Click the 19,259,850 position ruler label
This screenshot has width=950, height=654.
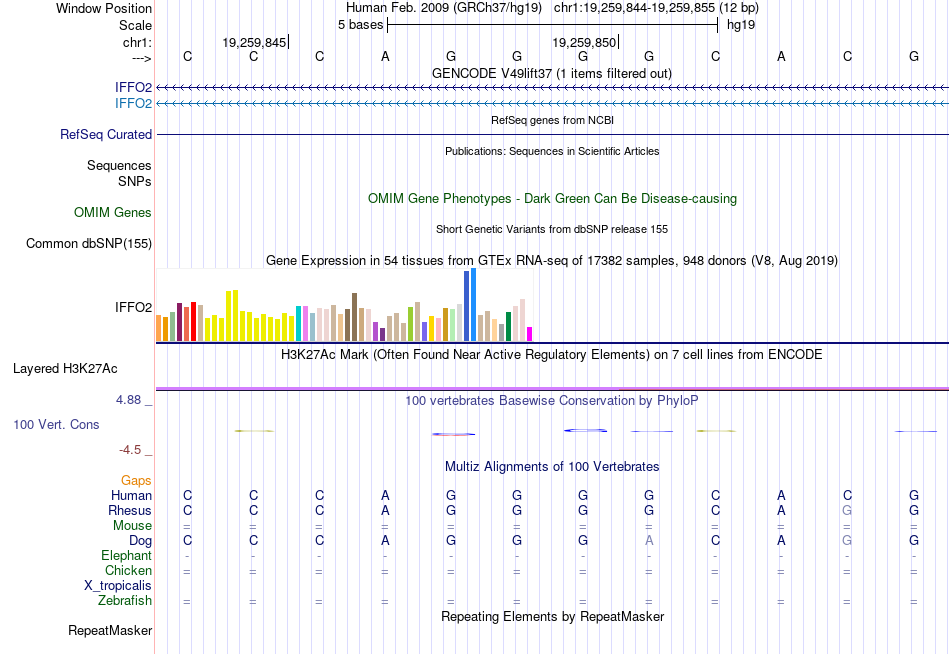click(x=584, y=42)
